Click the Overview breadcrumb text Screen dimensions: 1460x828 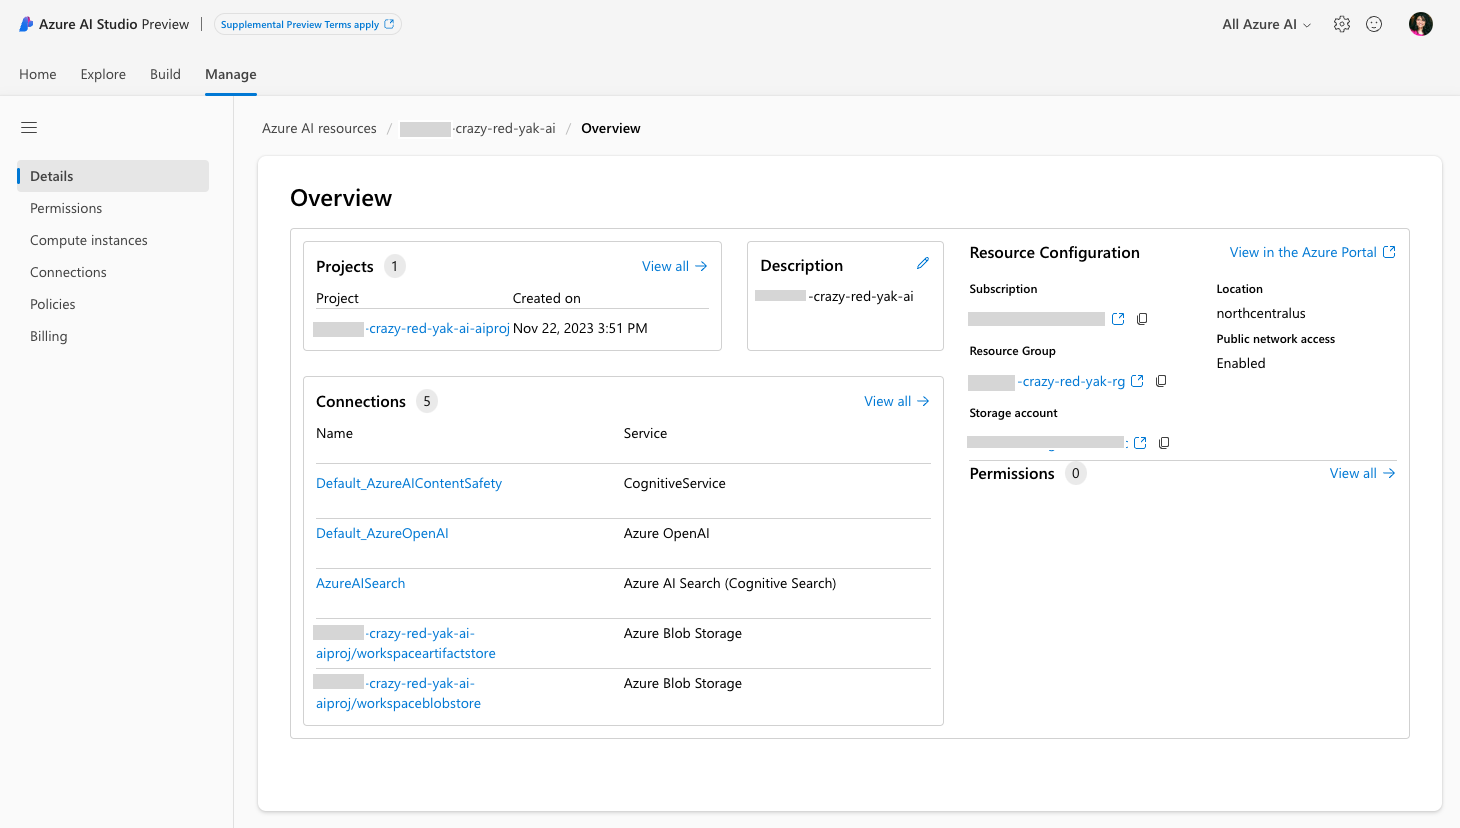pyautogui.click(x=611, y=128)
